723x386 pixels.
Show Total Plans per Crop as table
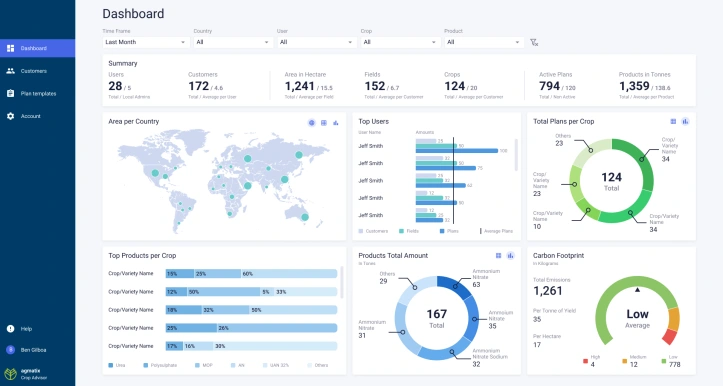[x=673, y=121]
